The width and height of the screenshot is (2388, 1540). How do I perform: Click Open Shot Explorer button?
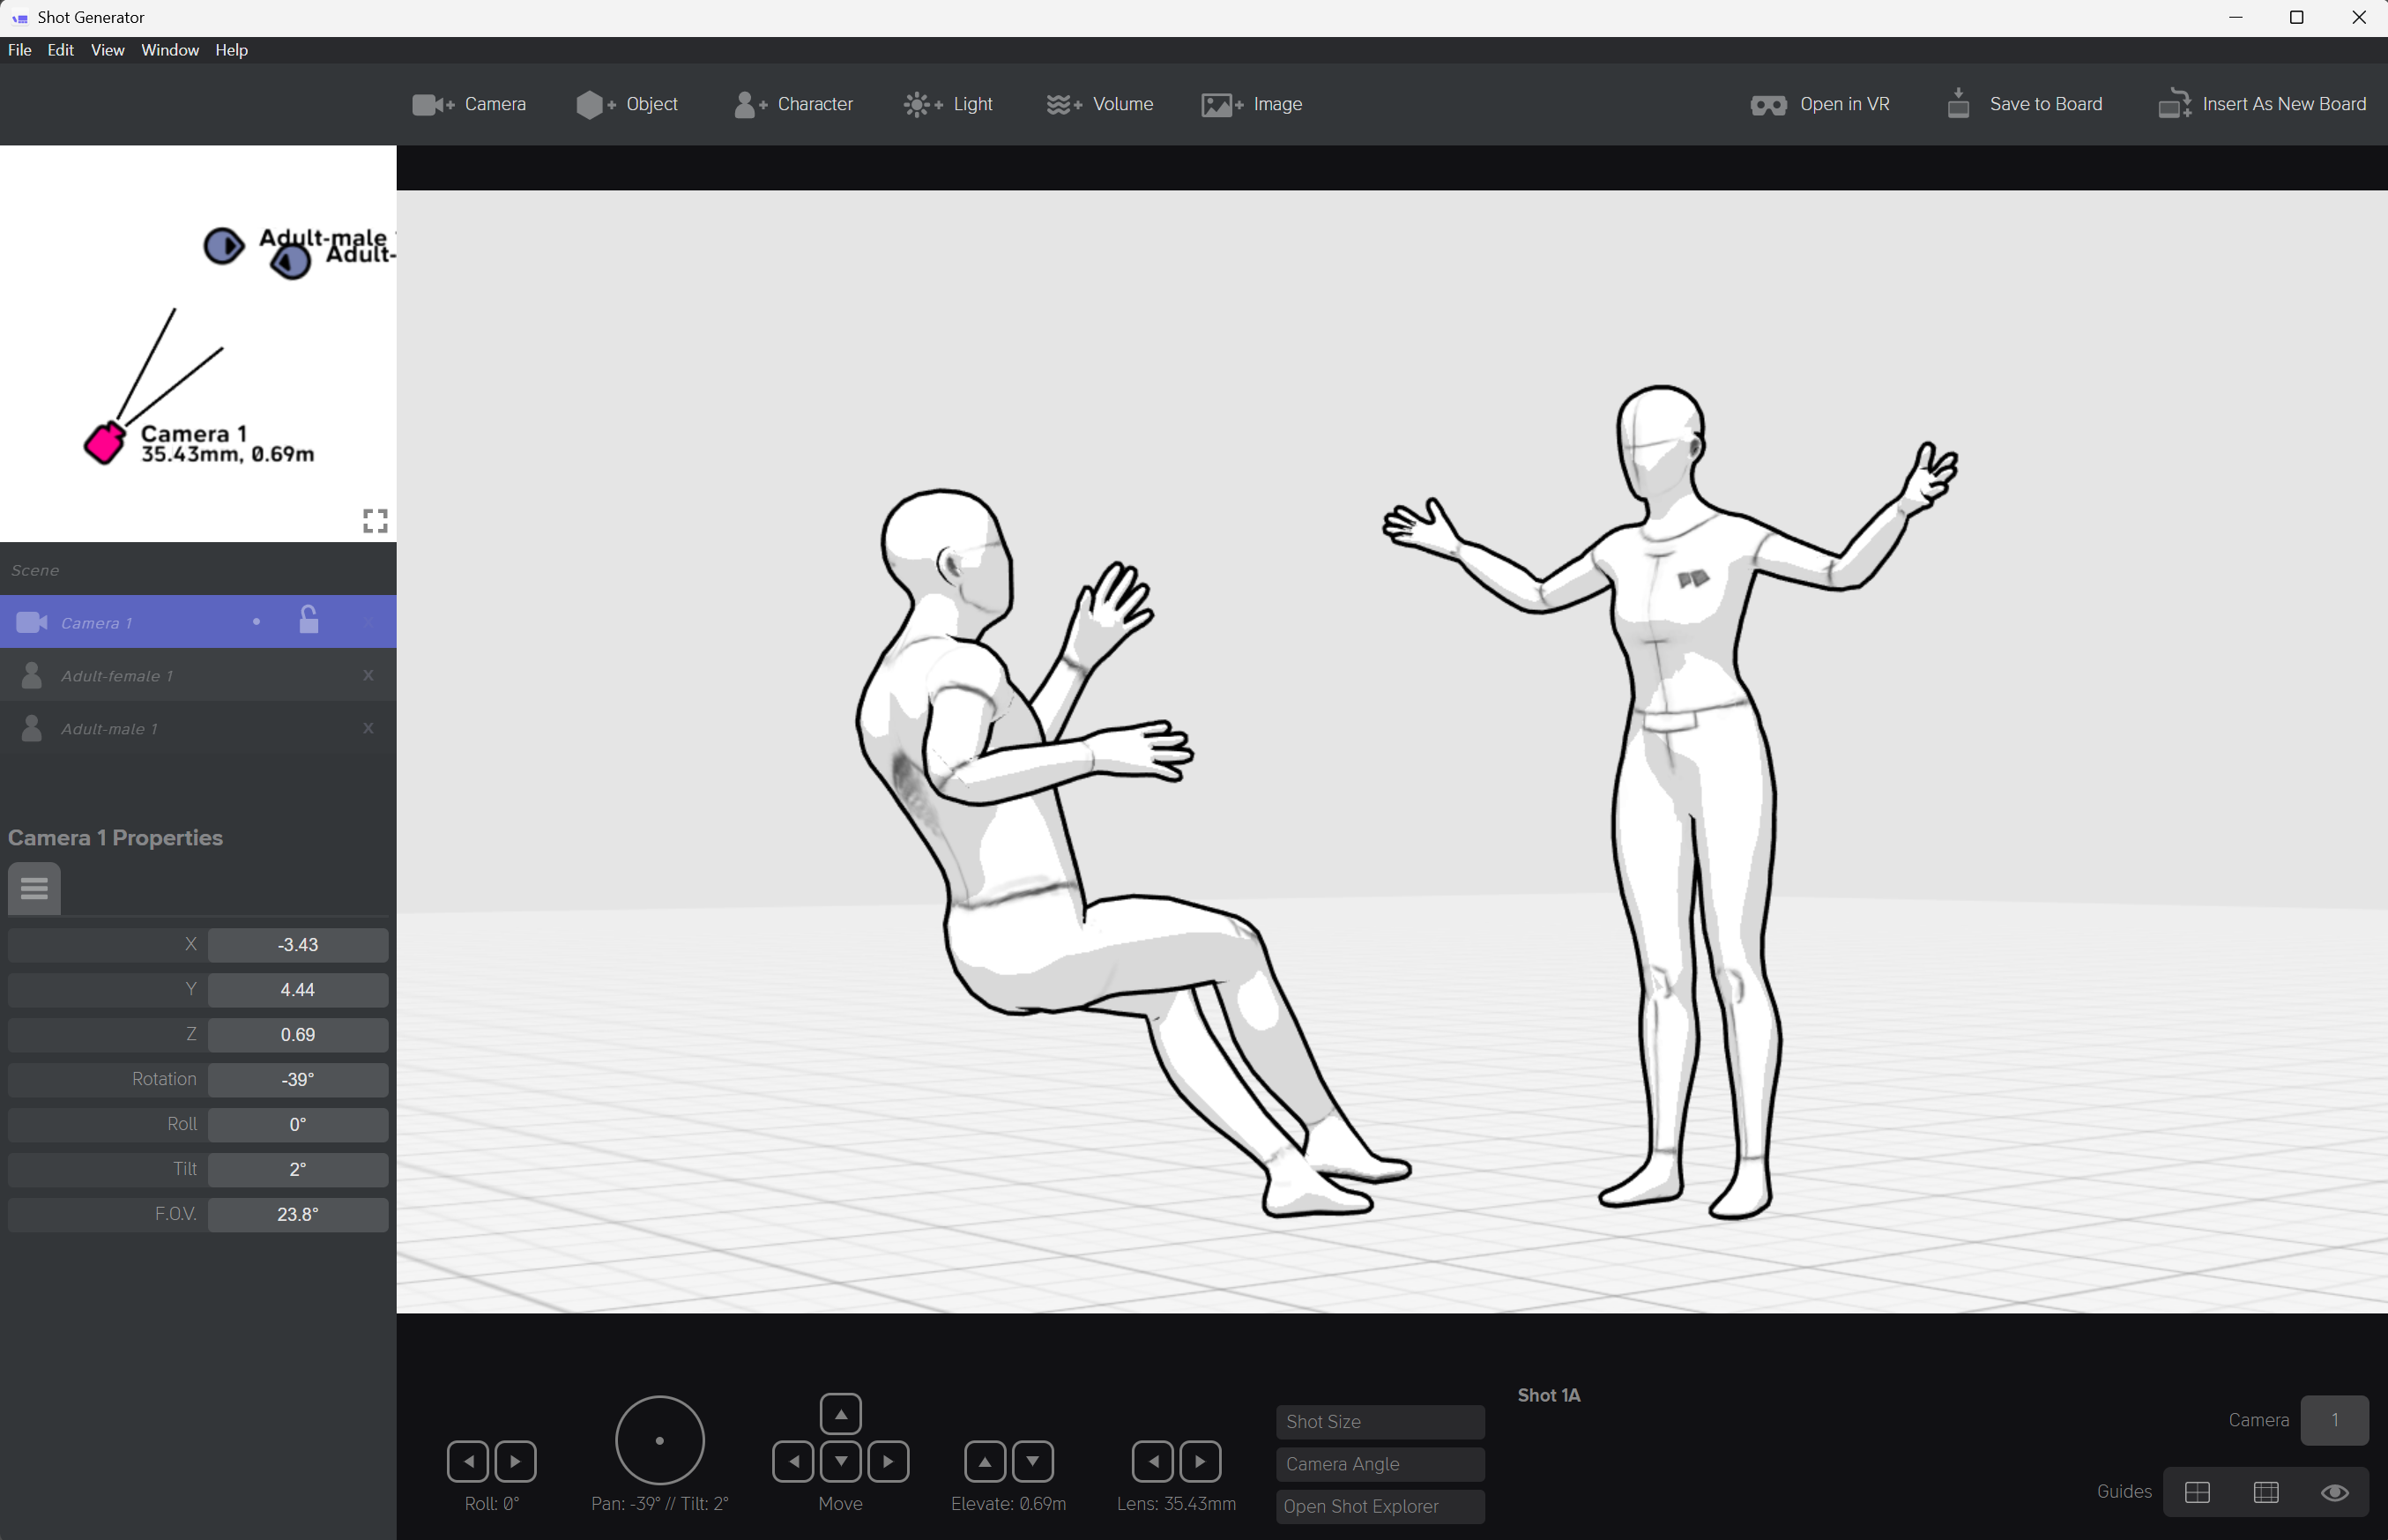tap(1379, 1506)
